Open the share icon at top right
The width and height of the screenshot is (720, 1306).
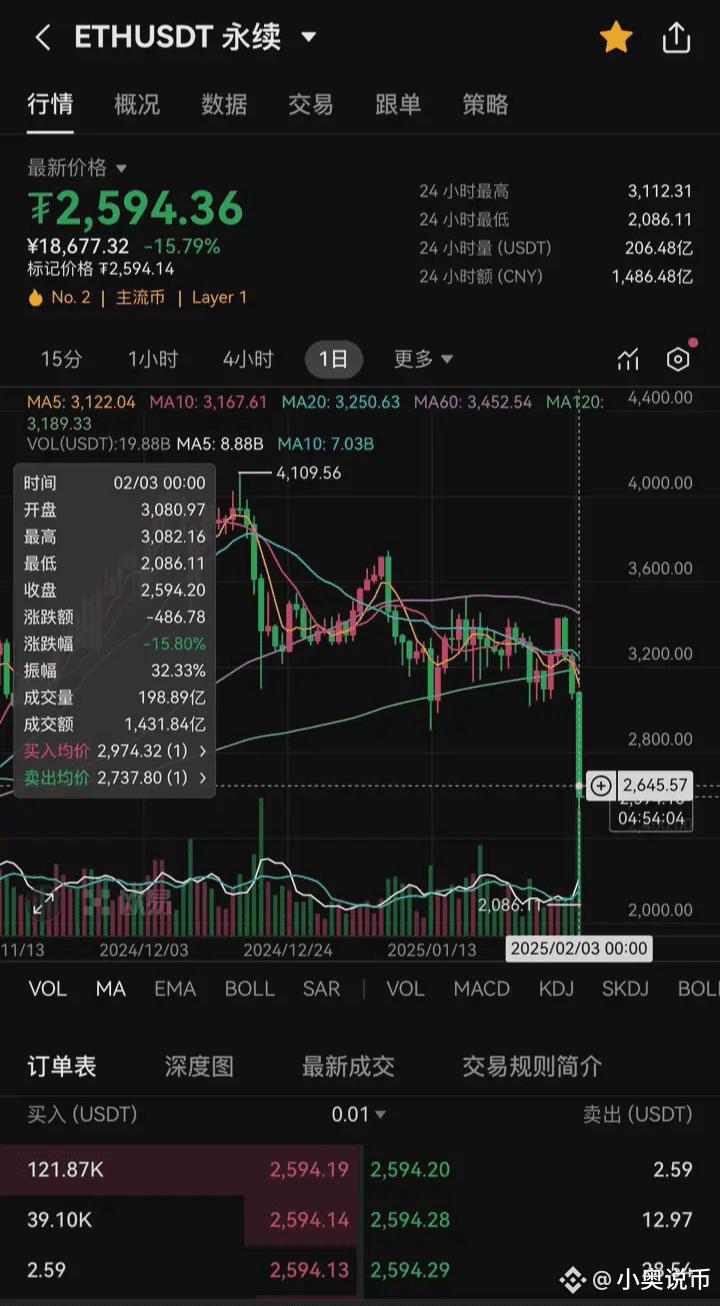point(677,38)
